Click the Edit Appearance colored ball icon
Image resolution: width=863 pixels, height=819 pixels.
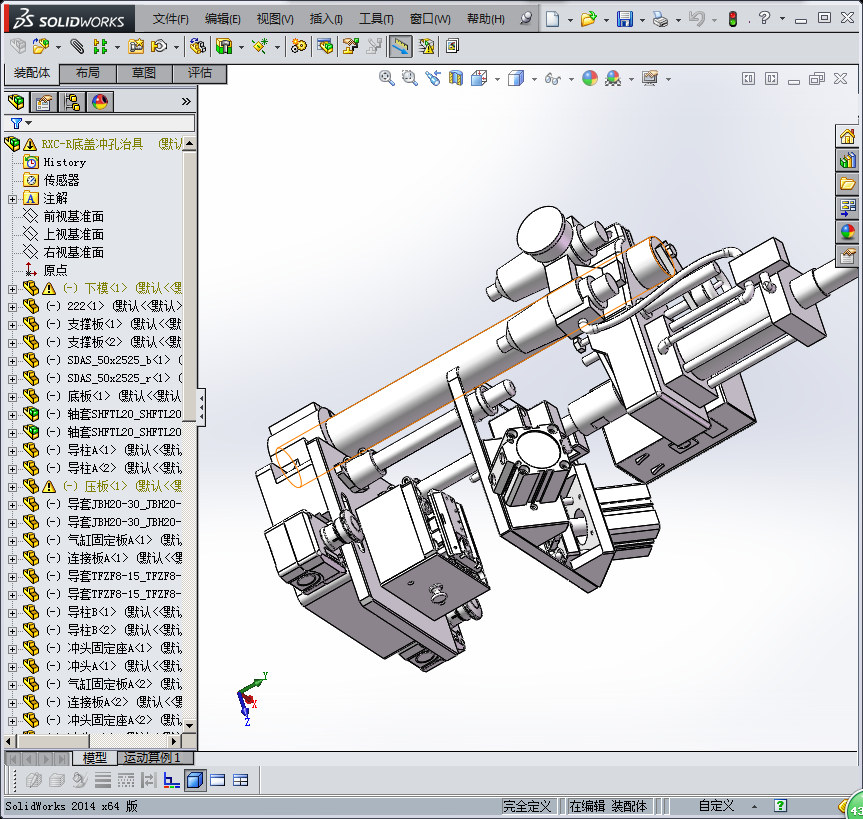pyautogui.click(x=590, y=78)
